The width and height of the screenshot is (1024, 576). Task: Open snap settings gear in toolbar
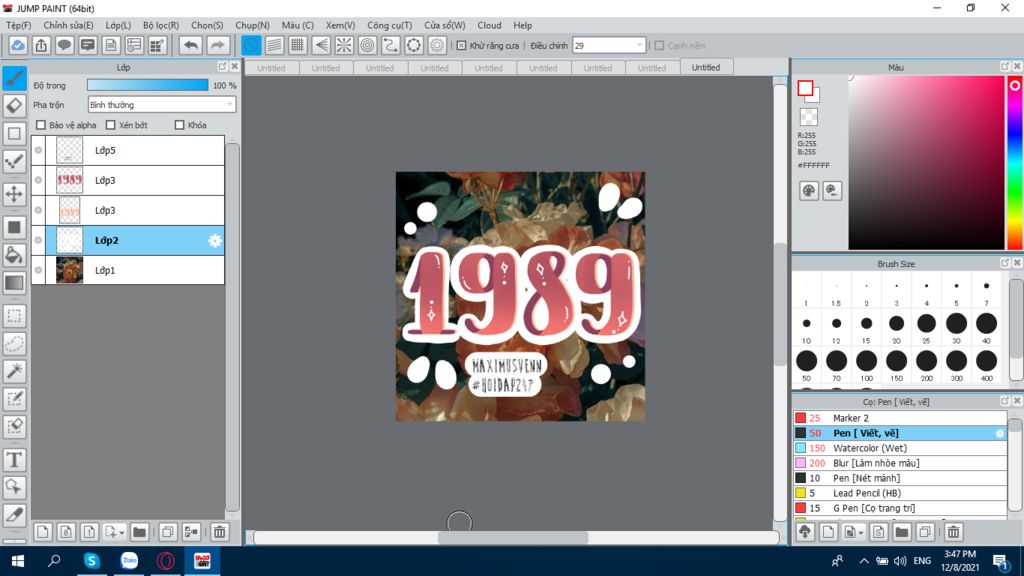pyautogui.click(x=437, y=45)
